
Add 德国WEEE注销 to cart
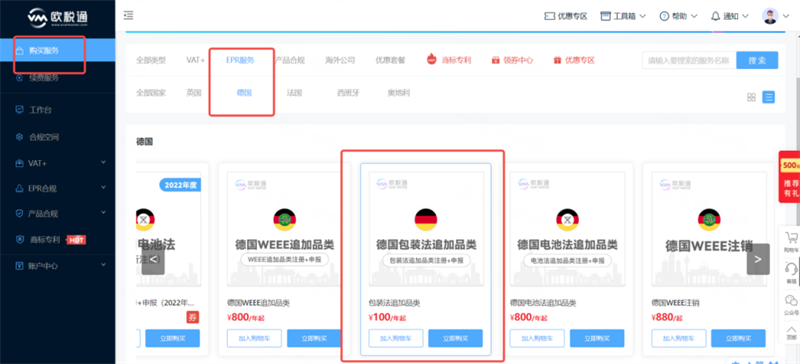[679, 338]
